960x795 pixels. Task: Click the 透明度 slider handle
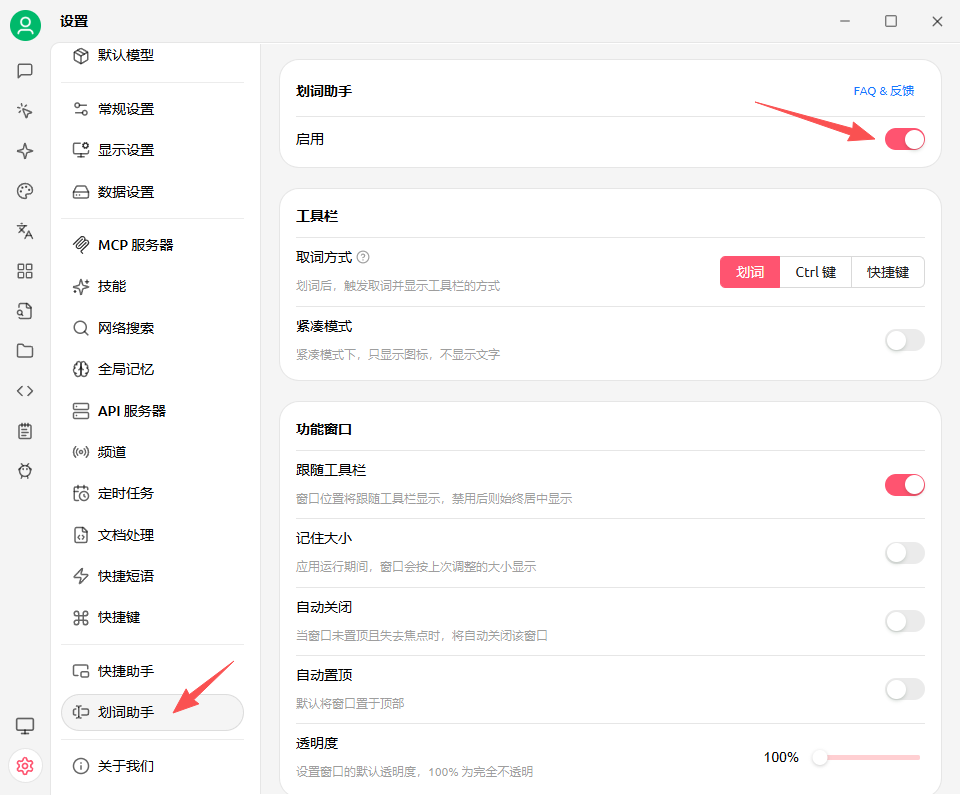pos(820,758)
